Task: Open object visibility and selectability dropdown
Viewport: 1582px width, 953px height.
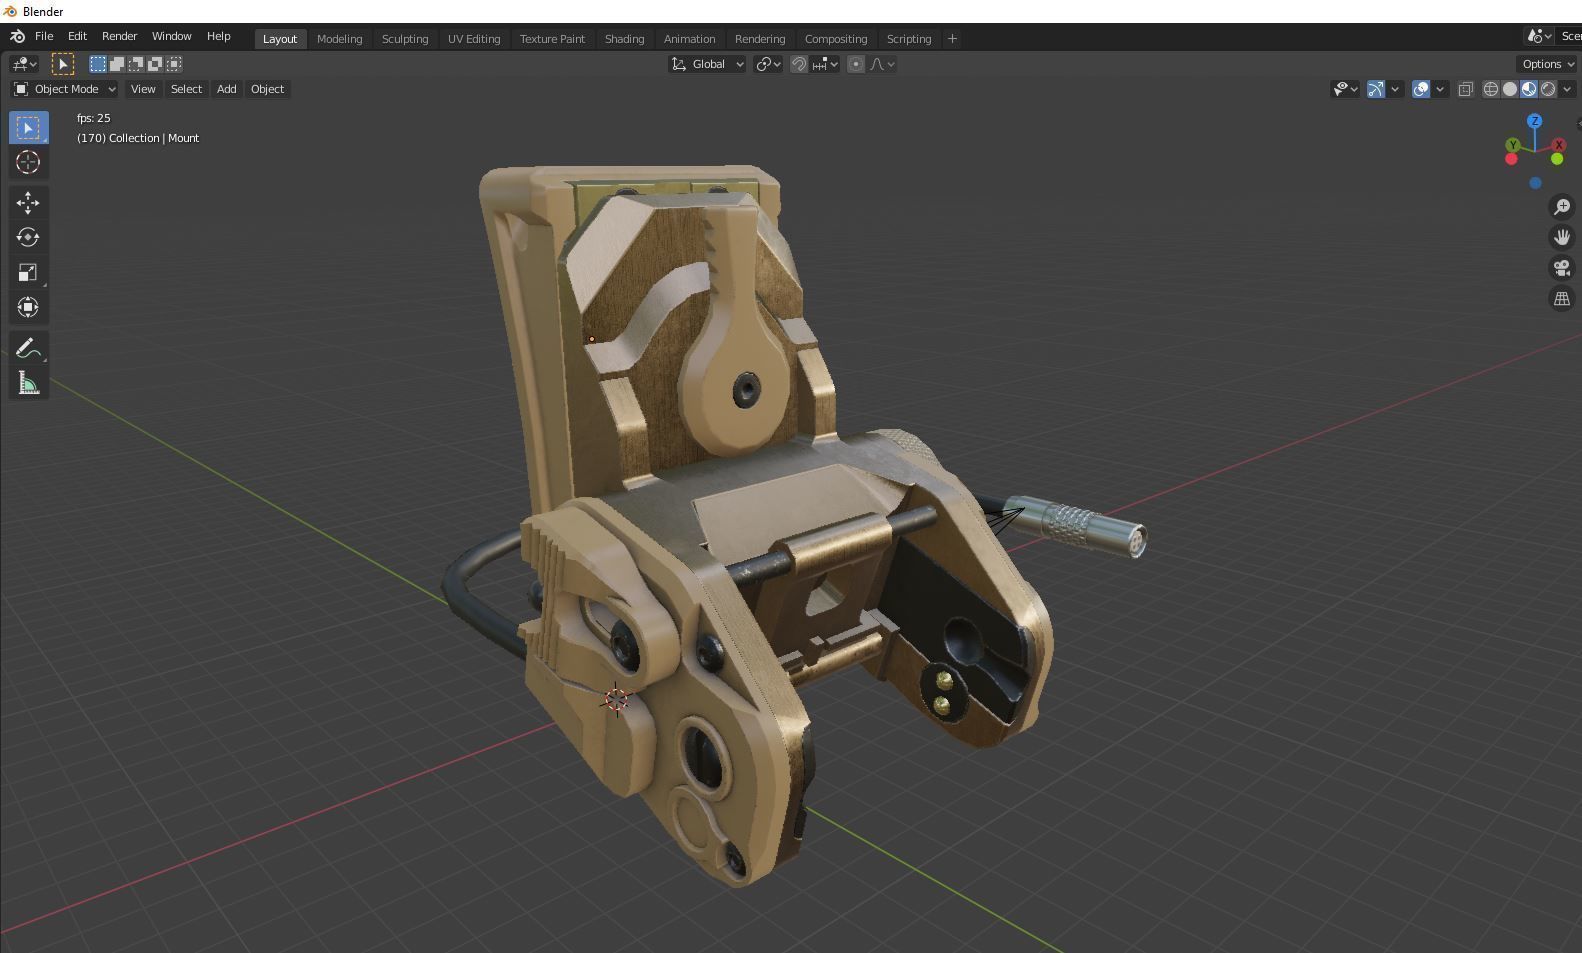Action: (x=1346, y=89)
